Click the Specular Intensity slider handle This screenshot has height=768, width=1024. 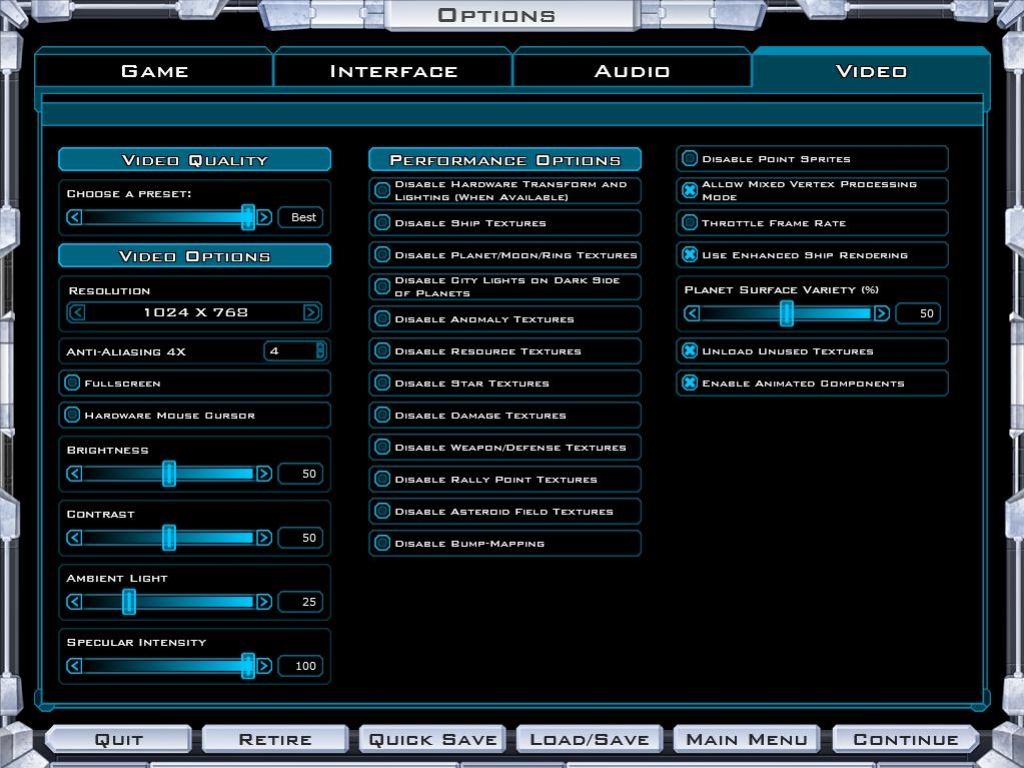coord(248,665)
